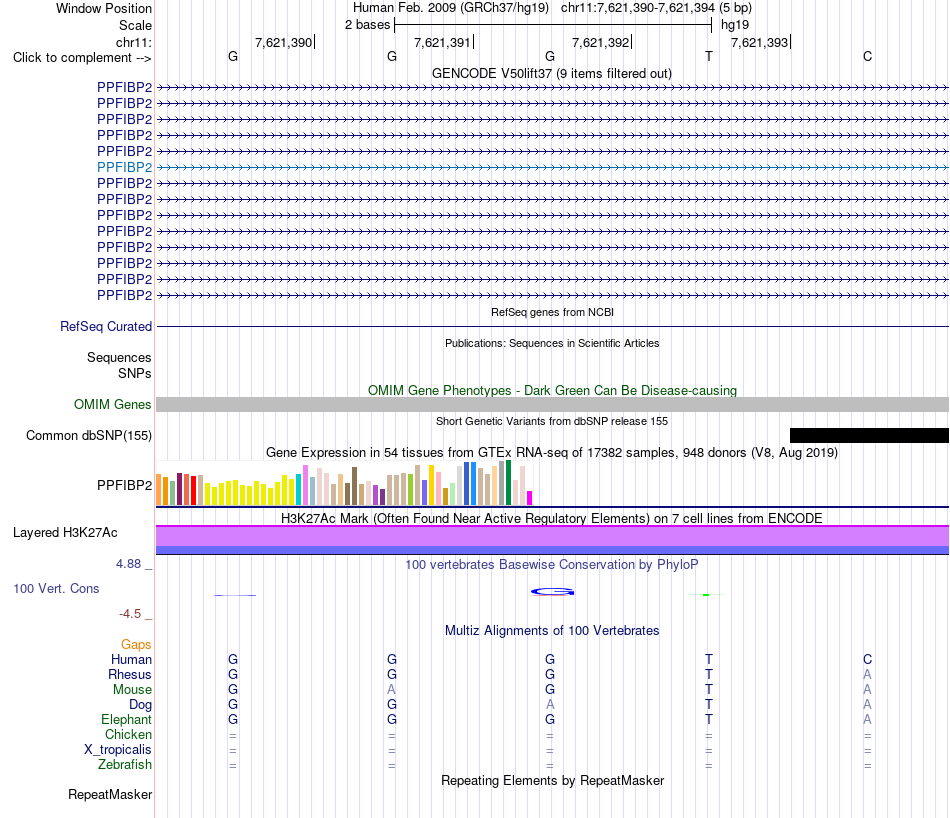Click the 7,621,390 ruler coordinate
Viewport: 950px width, 818px height.
point(284,42)
